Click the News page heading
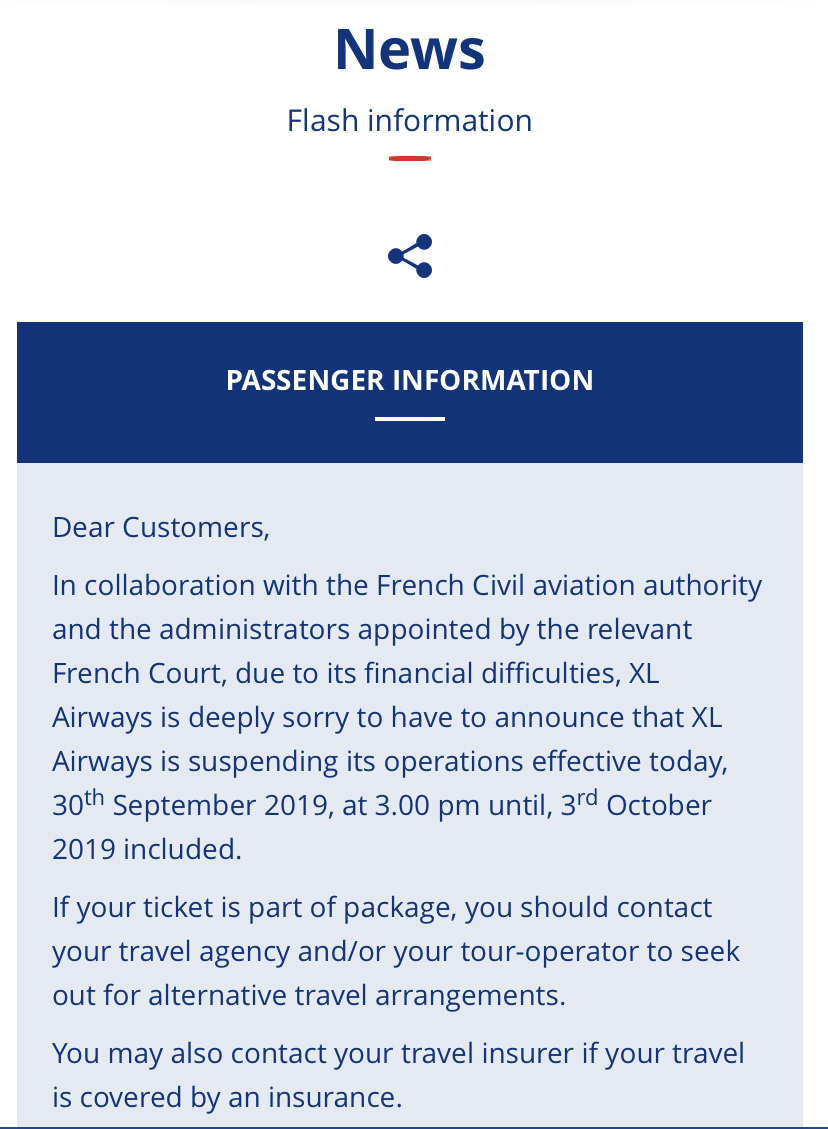 pyautogui.click(x=410, y=50)
